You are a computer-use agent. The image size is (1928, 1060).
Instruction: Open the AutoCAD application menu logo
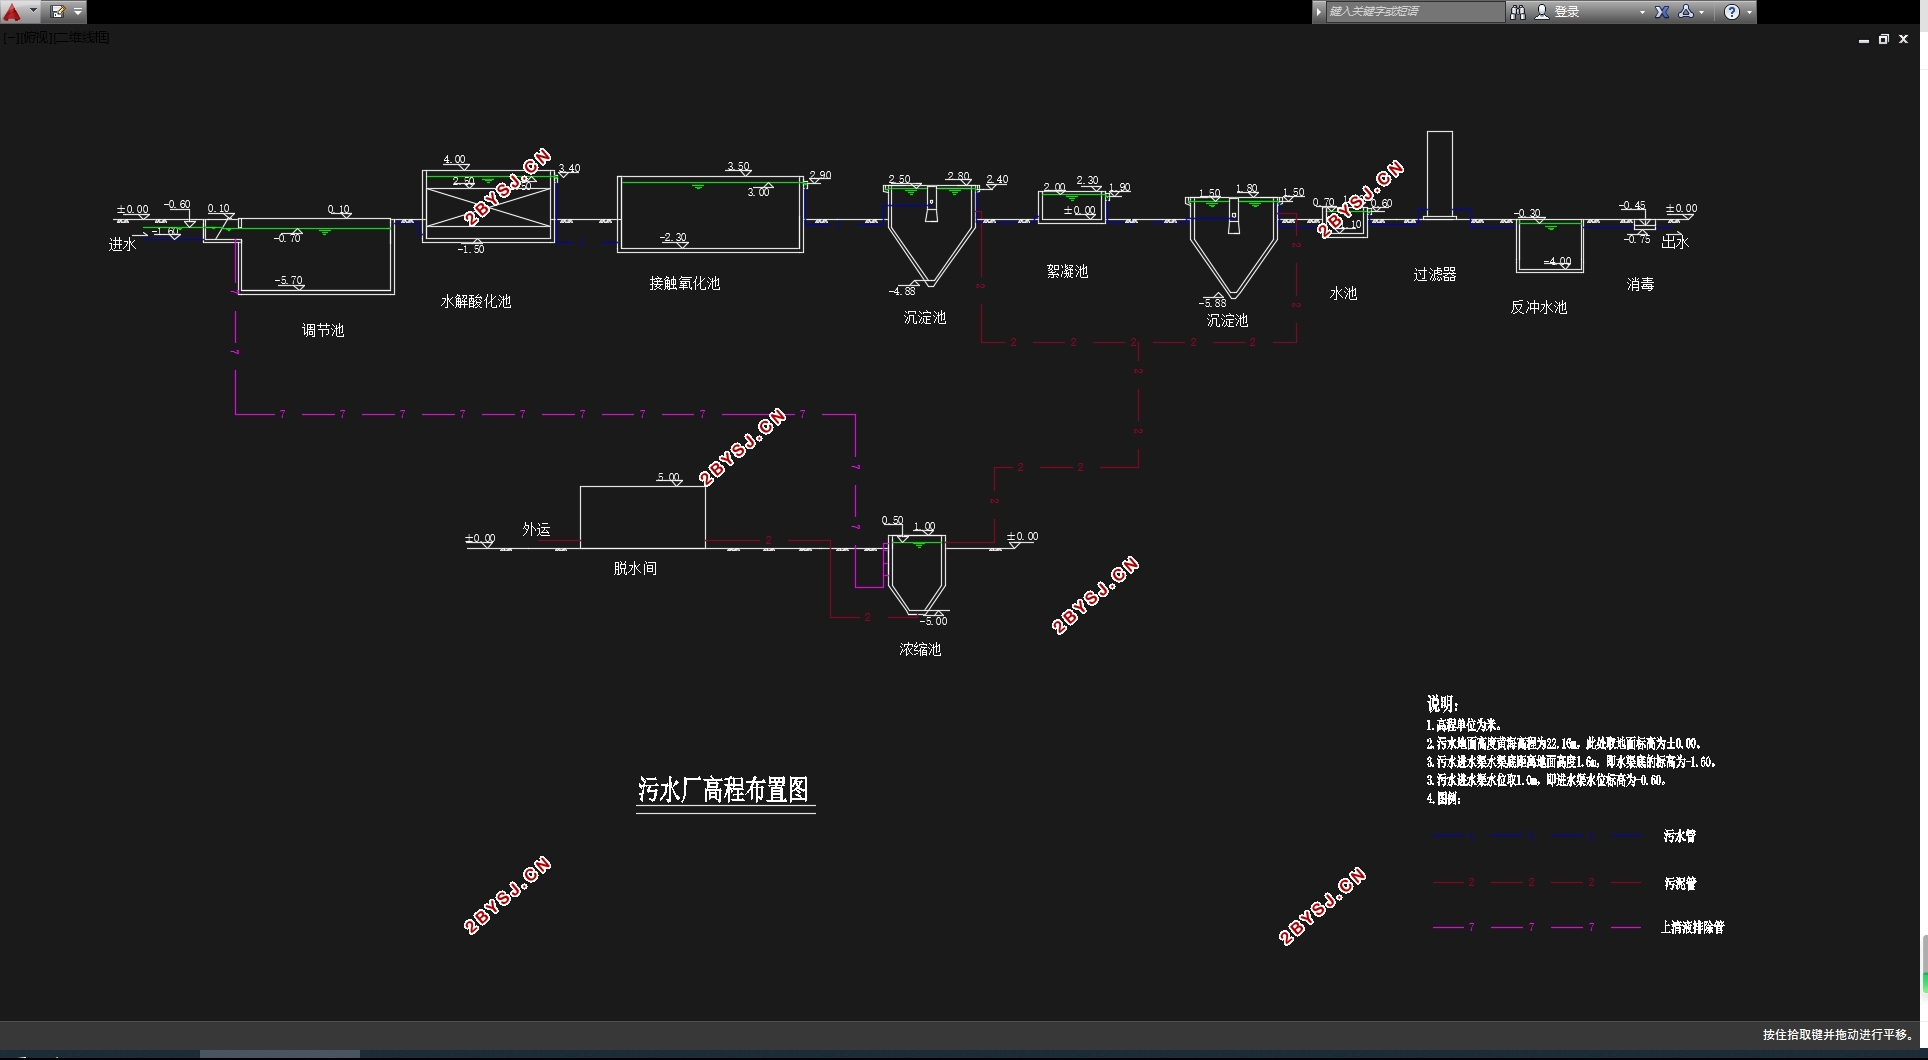(12, 12)
